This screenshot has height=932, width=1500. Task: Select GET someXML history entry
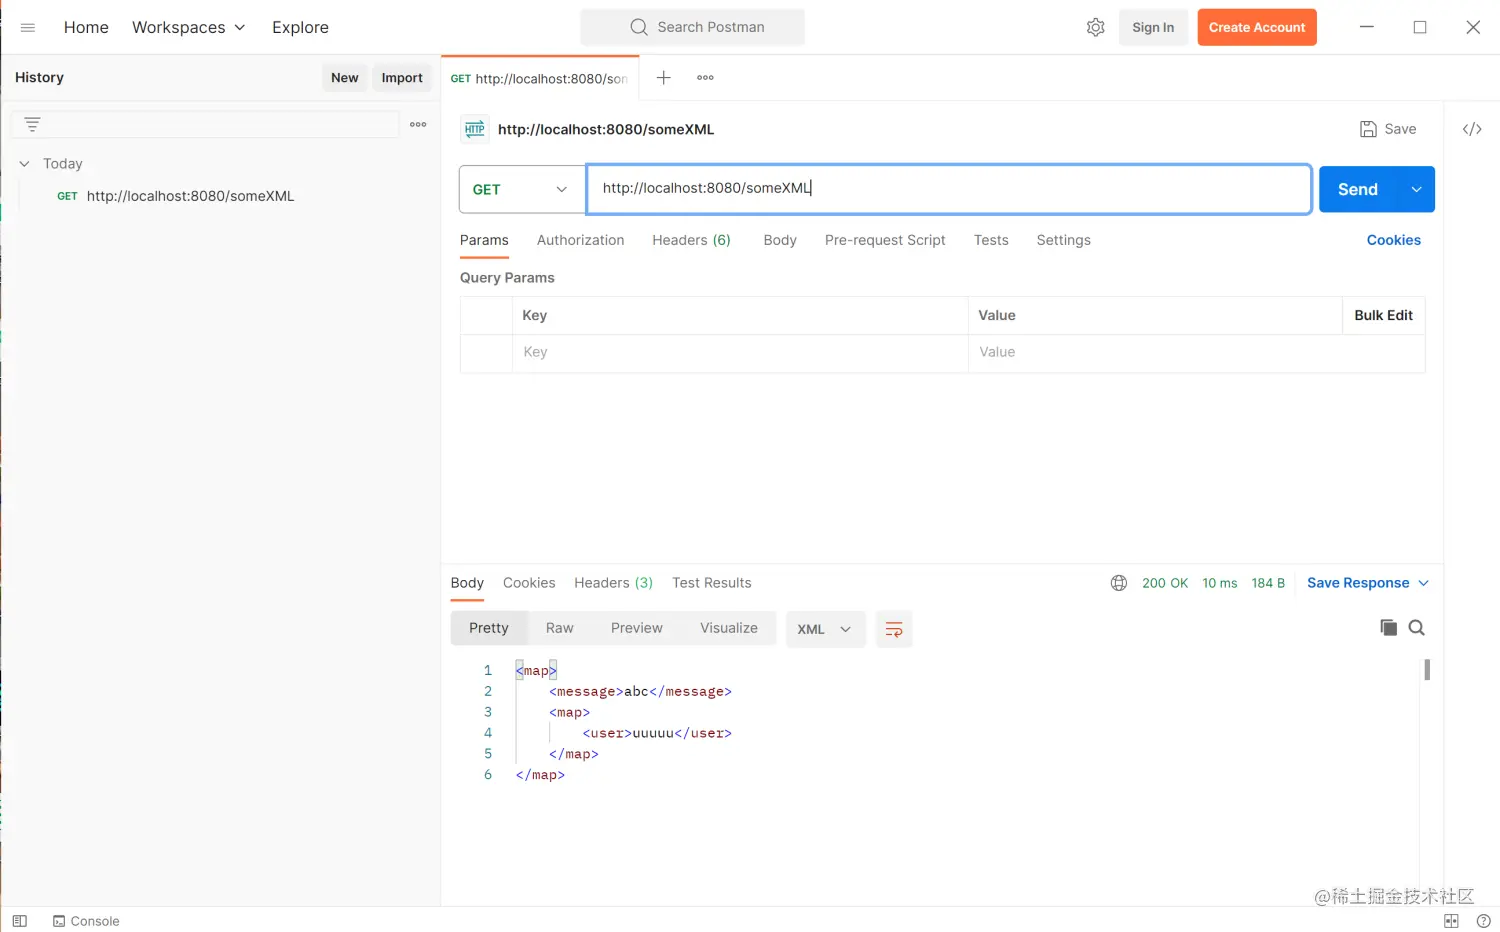point(176,196)
